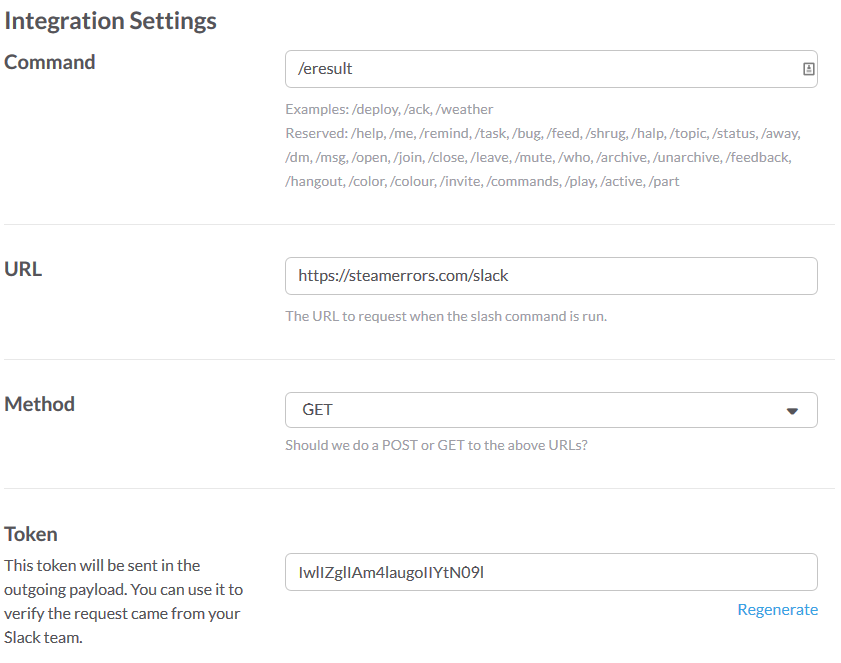Focus the Command input containing /eresult
The image size is (841, 663).
[x=551, y=69]
